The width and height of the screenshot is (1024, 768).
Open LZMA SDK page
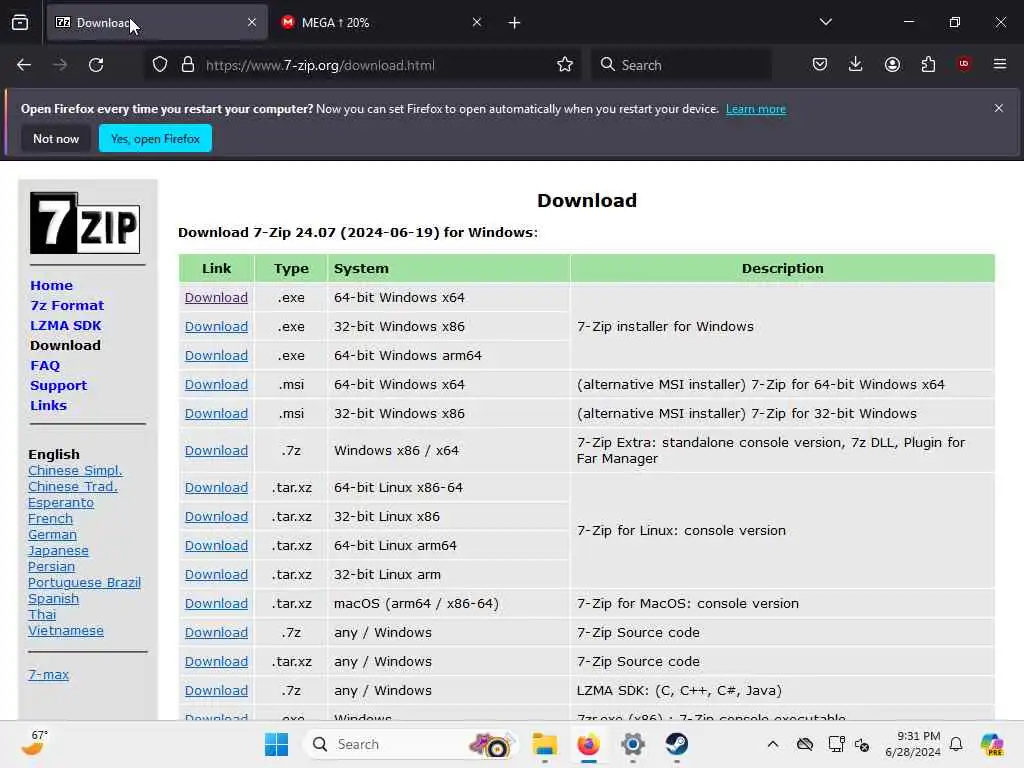(65, 325)
